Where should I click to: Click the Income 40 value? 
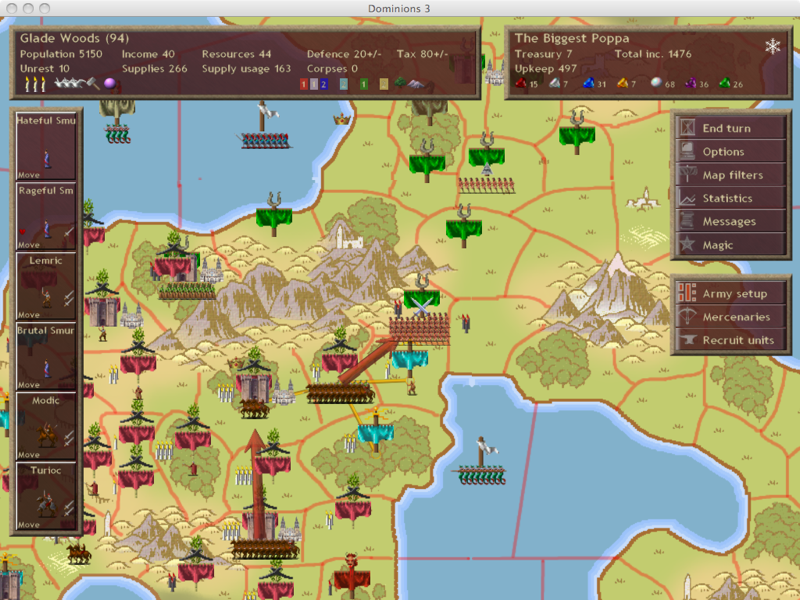pos(148,54)
